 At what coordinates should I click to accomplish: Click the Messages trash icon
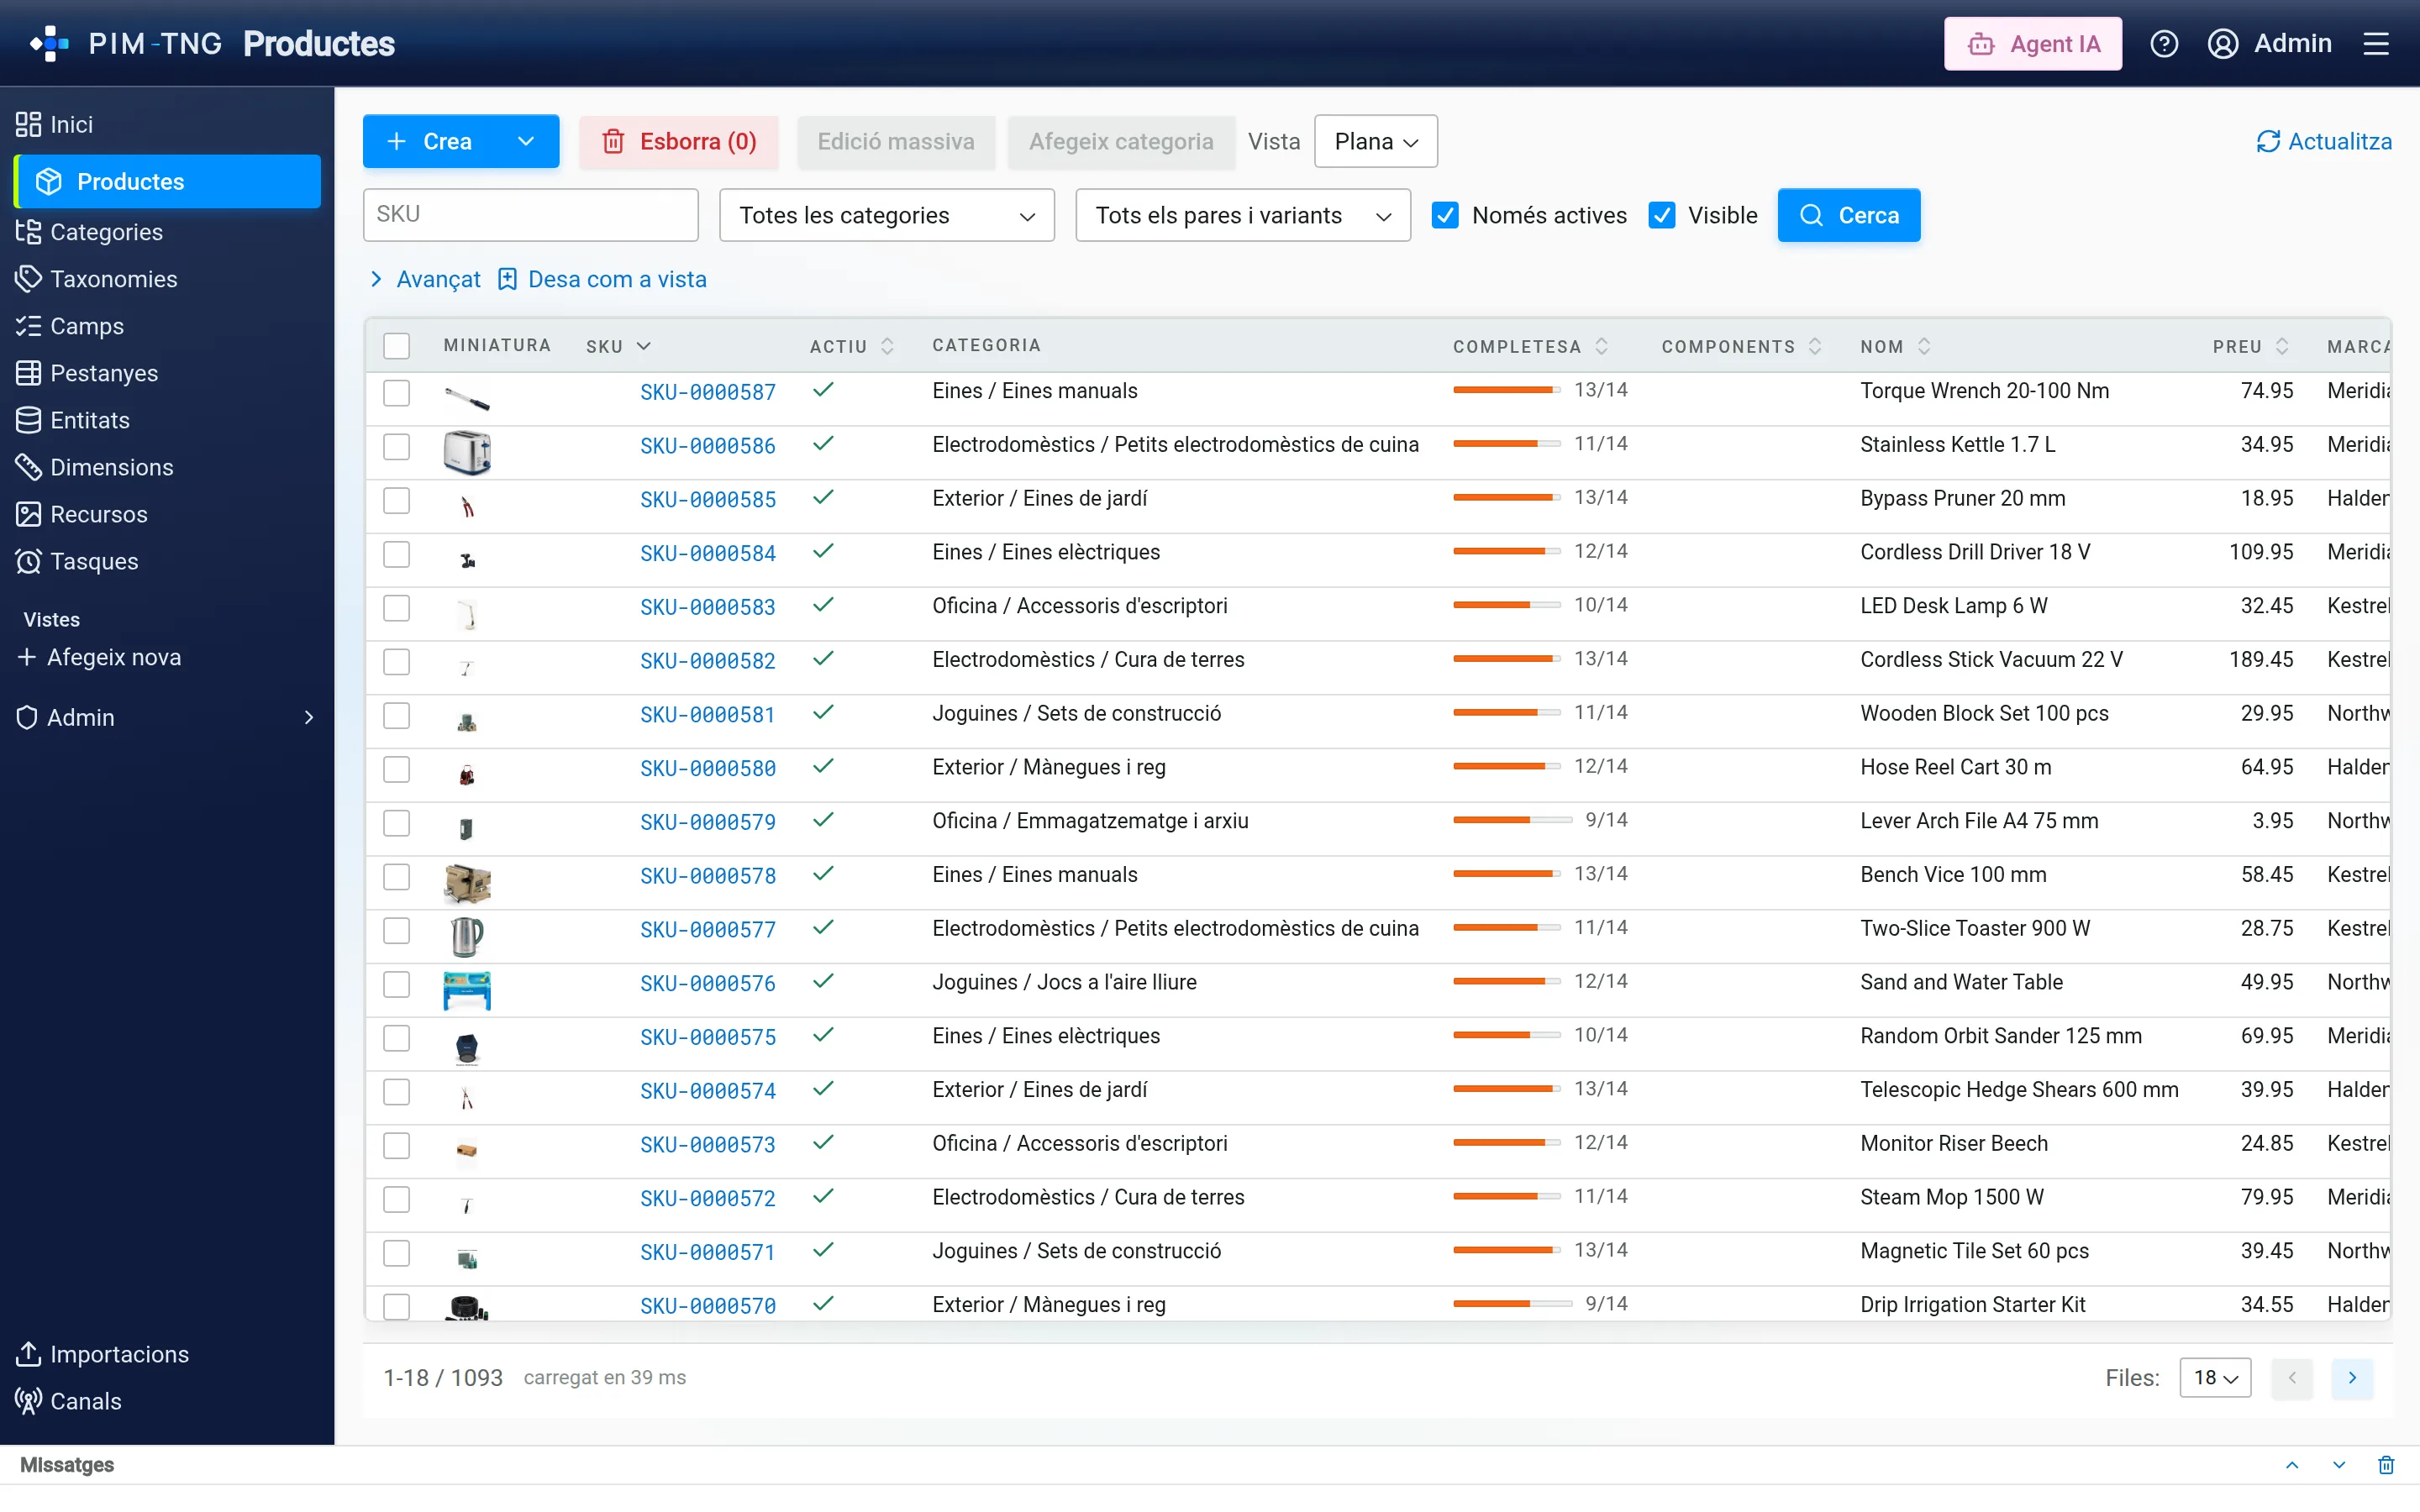2386,1465
